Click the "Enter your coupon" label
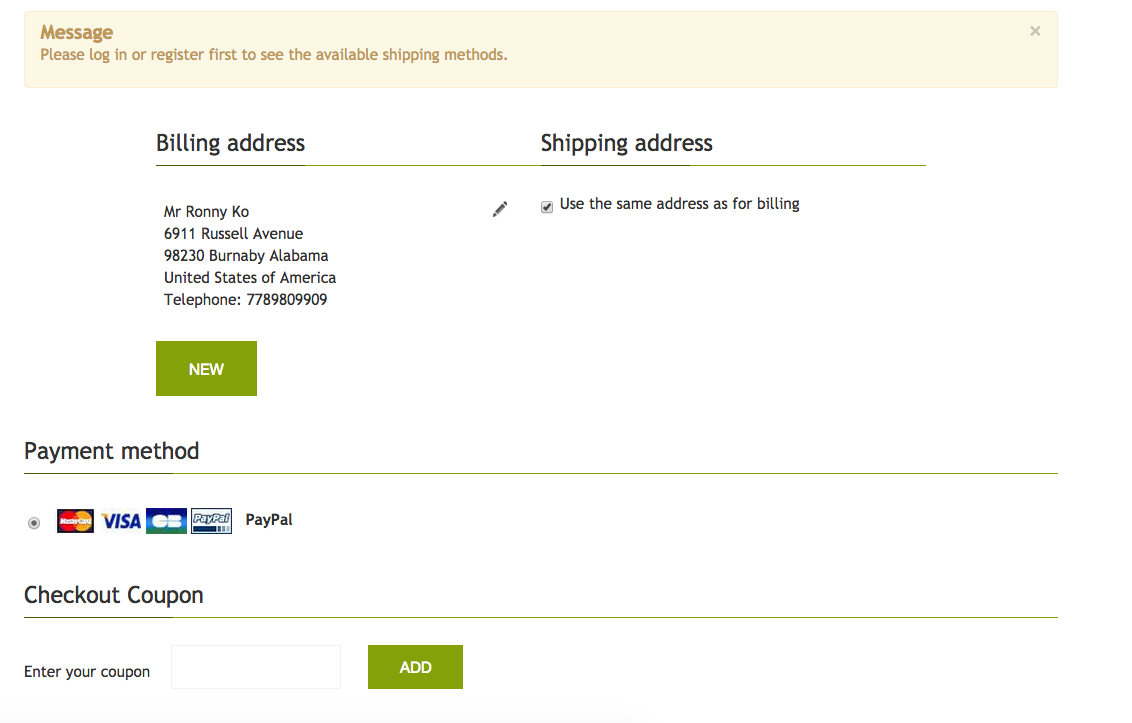Viewport: 1132px width, 723px height. 87,672
